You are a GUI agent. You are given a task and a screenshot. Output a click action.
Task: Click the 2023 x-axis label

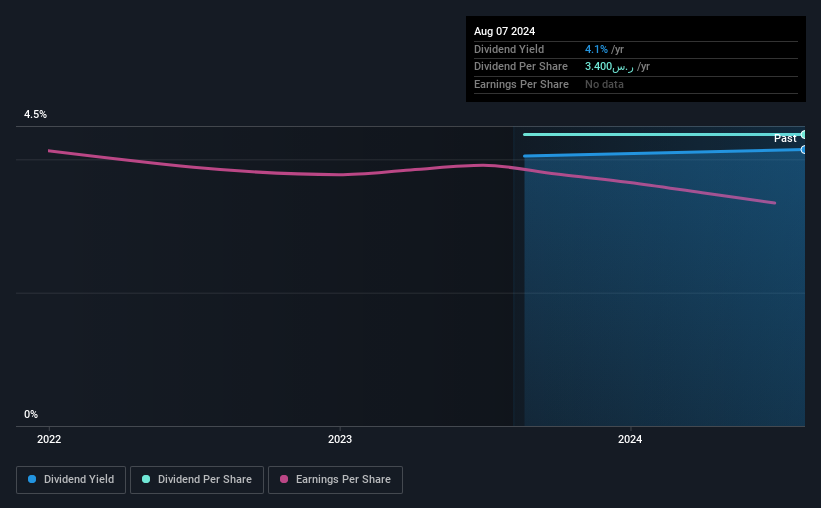coord(340,439)
